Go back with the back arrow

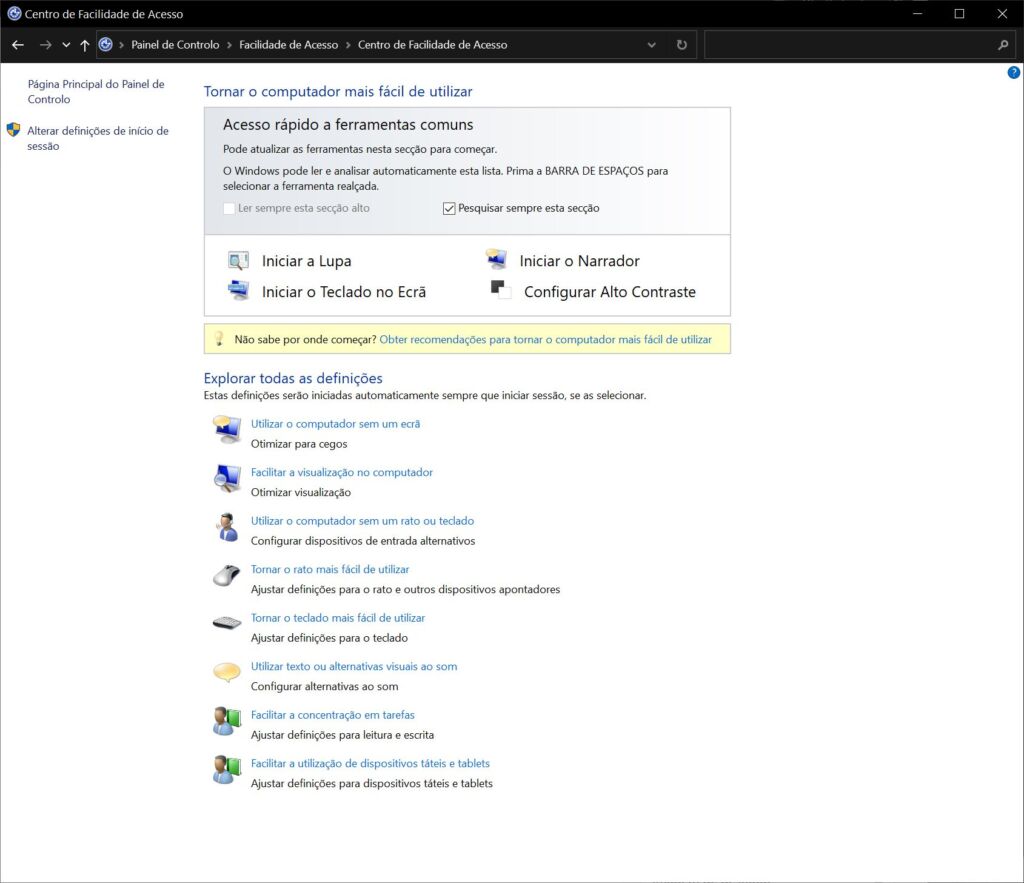click(18, 45)
